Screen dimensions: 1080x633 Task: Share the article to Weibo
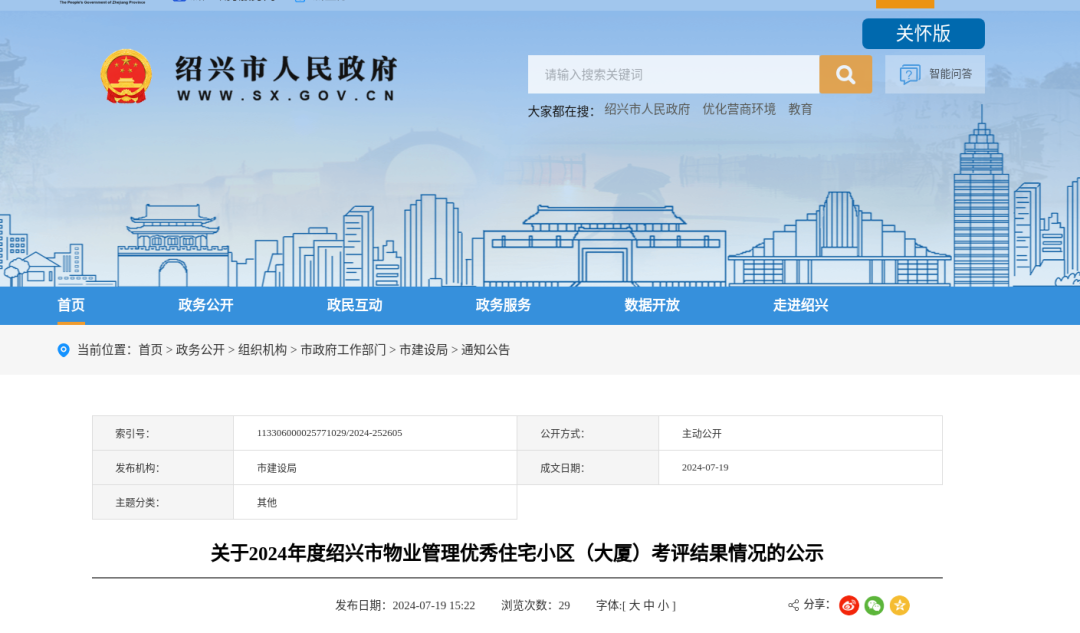[849, 605]
